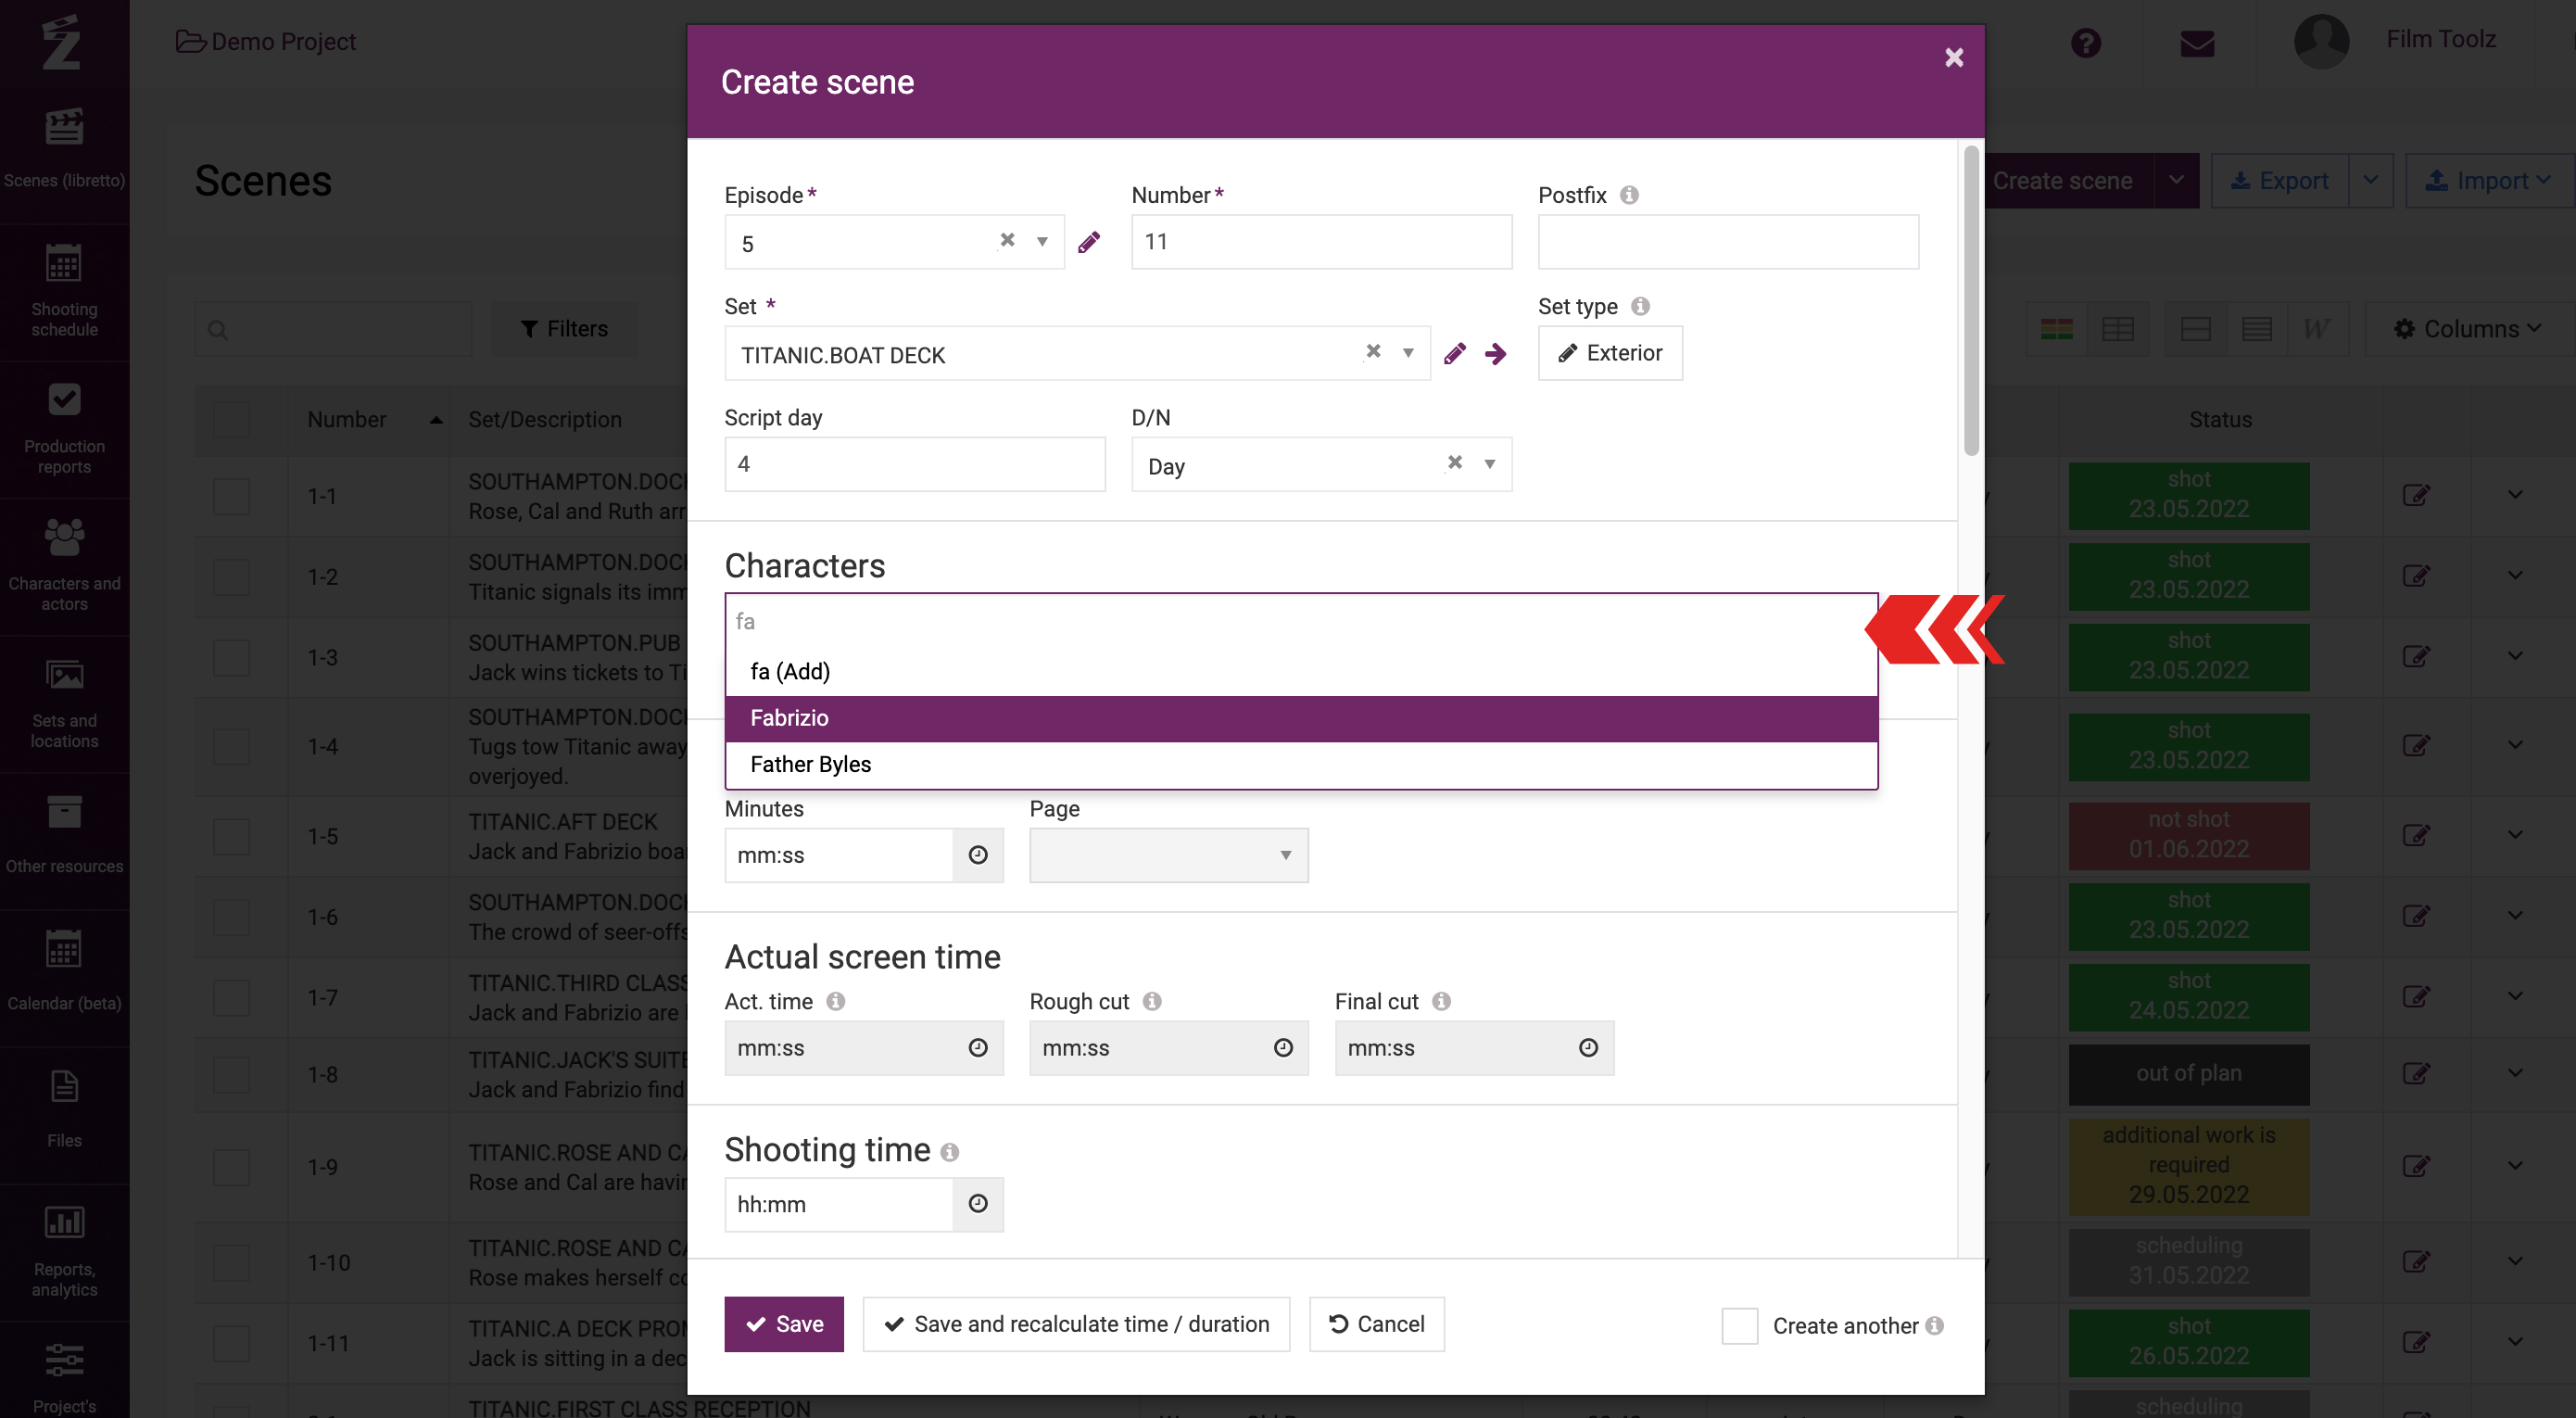The image size is (2576, 1418).
Task: Open Characters and actors section
Action: point(64,565)
